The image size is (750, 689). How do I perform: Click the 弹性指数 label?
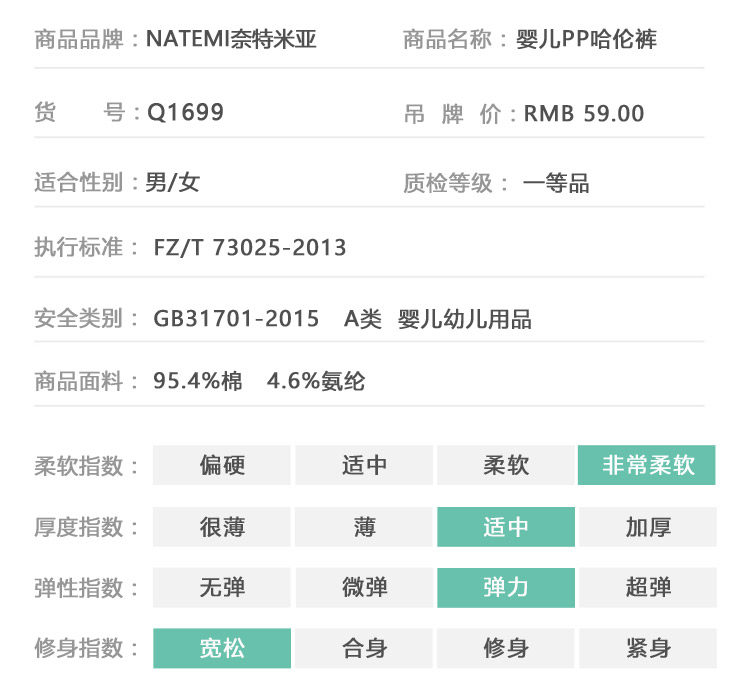[x=79, y=588]
